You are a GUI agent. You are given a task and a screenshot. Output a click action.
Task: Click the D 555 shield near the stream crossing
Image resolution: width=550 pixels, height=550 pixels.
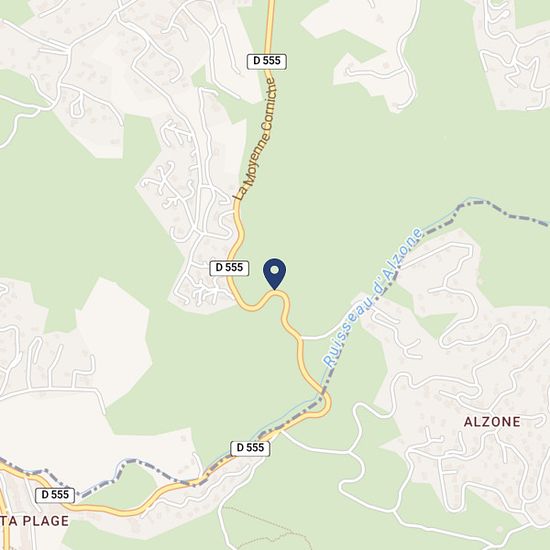pyautogui.click(x=250, y=448)
